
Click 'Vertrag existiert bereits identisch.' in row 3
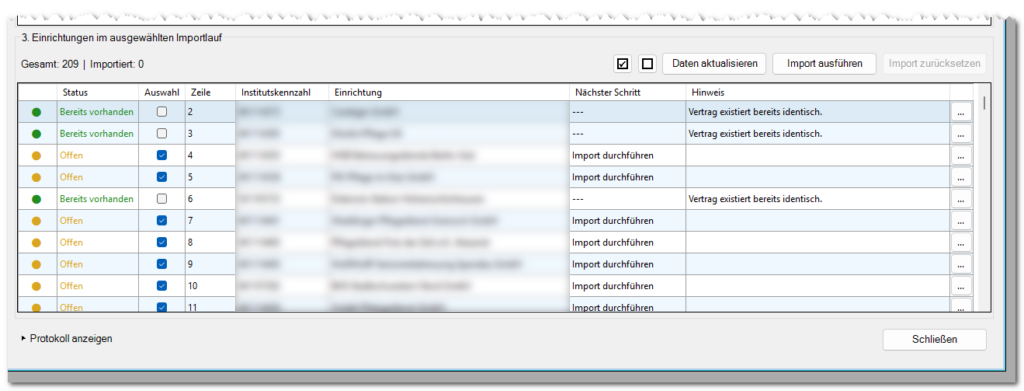755,133
